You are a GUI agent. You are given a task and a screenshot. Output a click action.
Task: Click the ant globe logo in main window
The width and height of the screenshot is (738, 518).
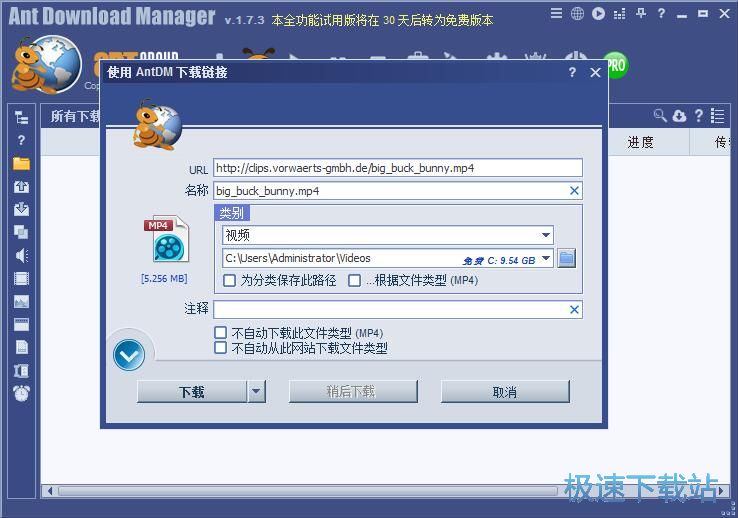tap(46, 65)
